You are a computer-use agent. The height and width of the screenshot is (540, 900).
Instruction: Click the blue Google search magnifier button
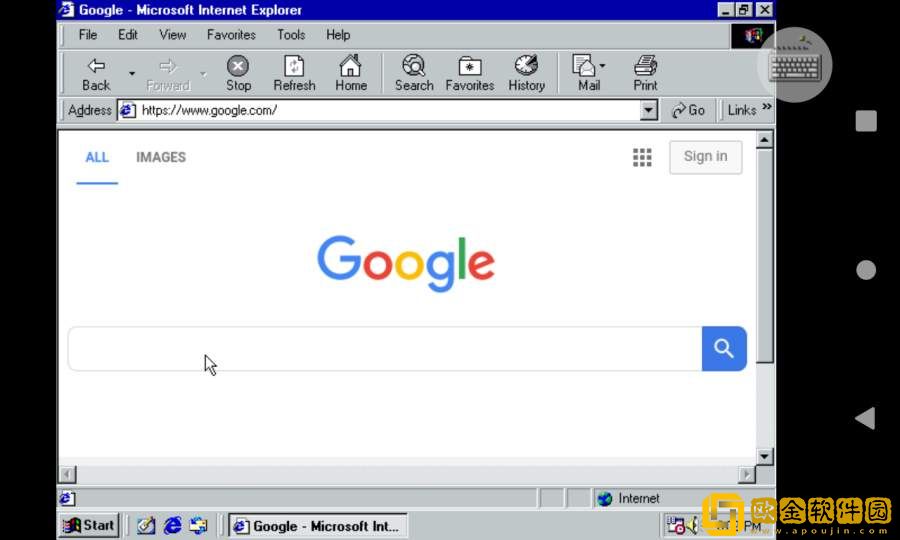click(724, 348)
